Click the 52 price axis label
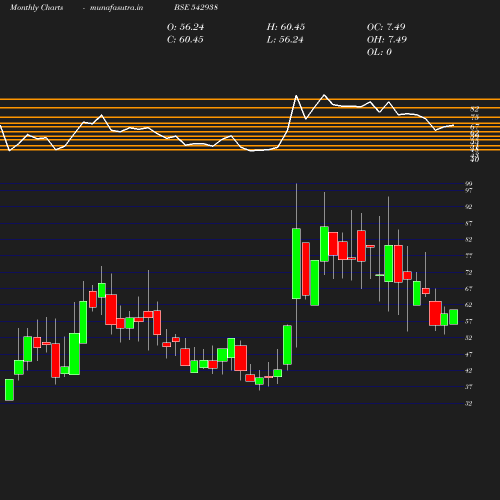The height and width of the screenshot is (500, 500). (469, 338)
